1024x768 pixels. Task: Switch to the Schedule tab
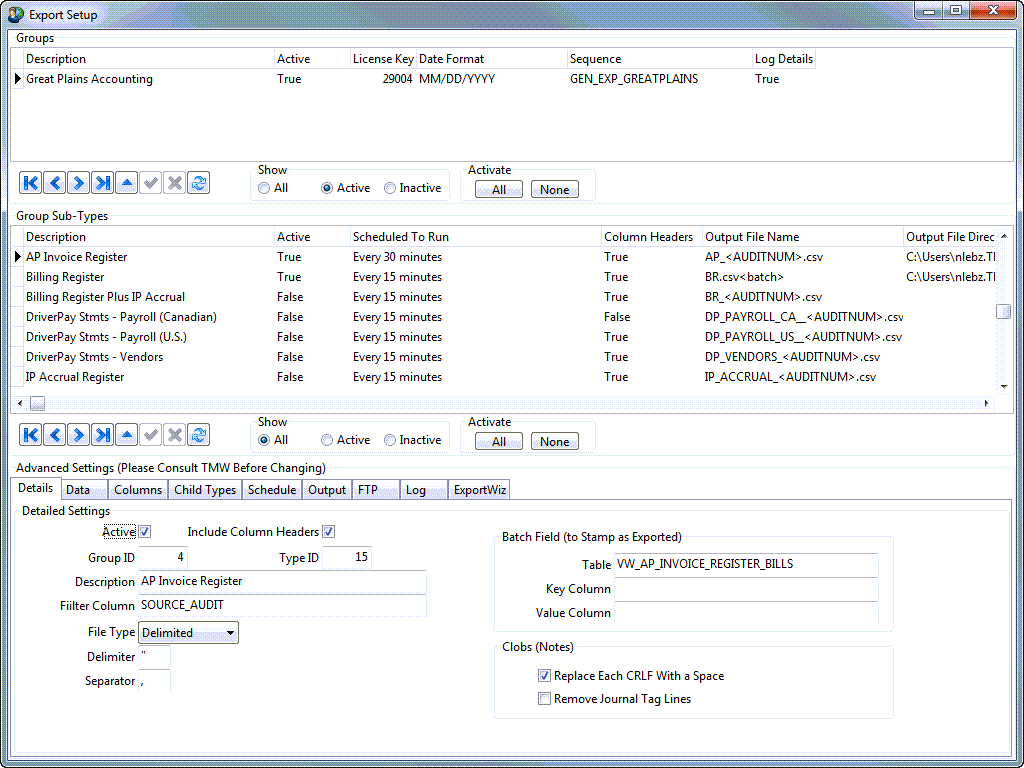(x=272, y=490)
